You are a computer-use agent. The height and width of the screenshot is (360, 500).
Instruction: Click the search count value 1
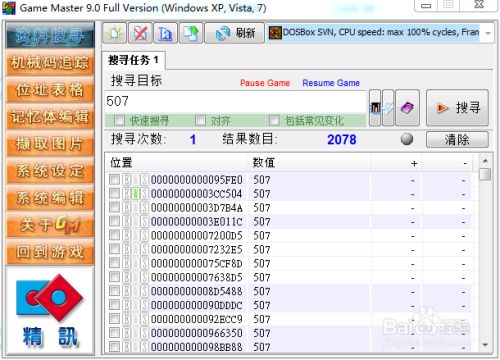coord(193,139)
